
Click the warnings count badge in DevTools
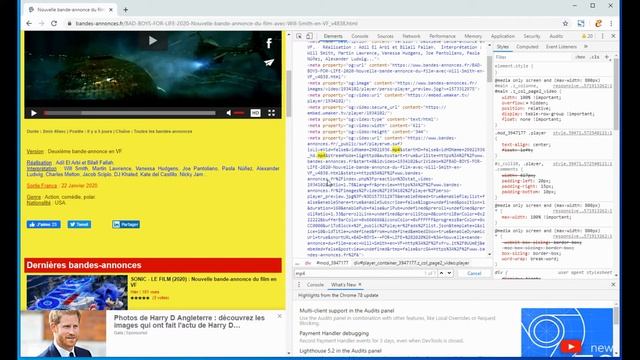pyautogui.click(x=587, y=36)
